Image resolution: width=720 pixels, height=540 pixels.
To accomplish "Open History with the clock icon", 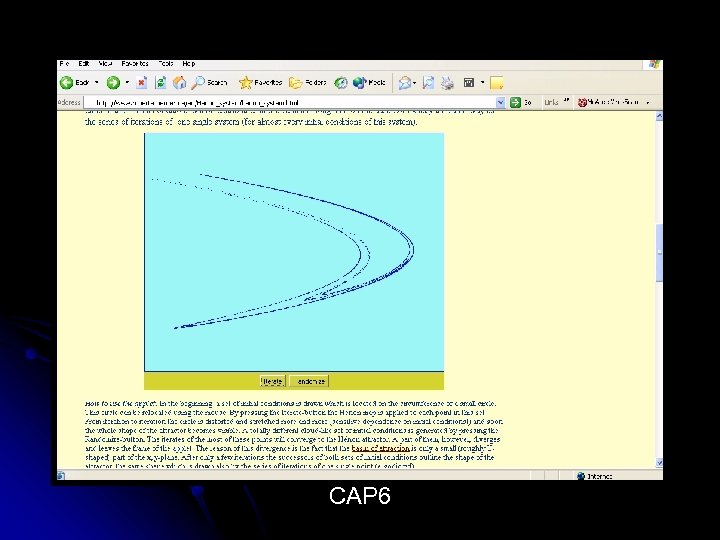I will [x=341, y=83].
